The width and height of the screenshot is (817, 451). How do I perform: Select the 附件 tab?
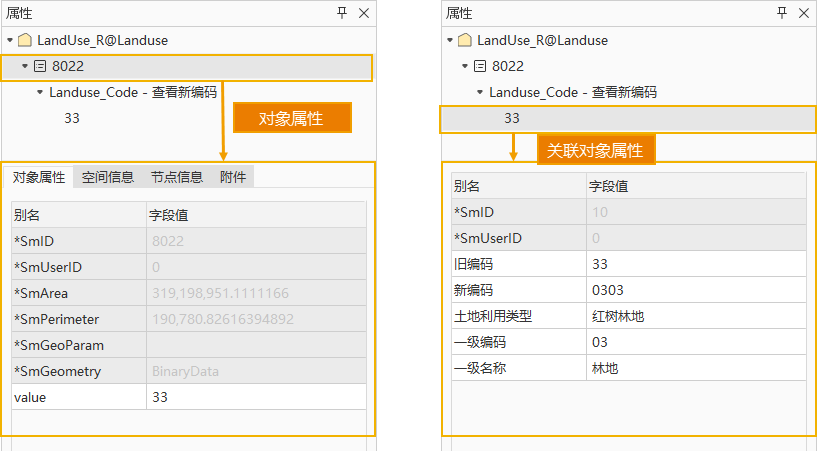(x=233, y=177)
